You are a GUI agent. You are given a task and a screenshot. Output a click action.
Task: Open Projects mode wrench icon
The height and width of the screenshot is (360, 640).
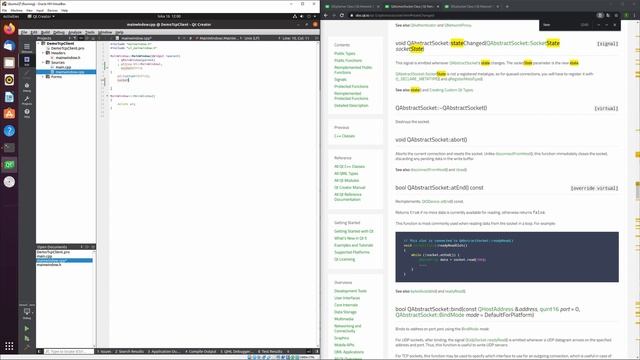coord(27,100)
